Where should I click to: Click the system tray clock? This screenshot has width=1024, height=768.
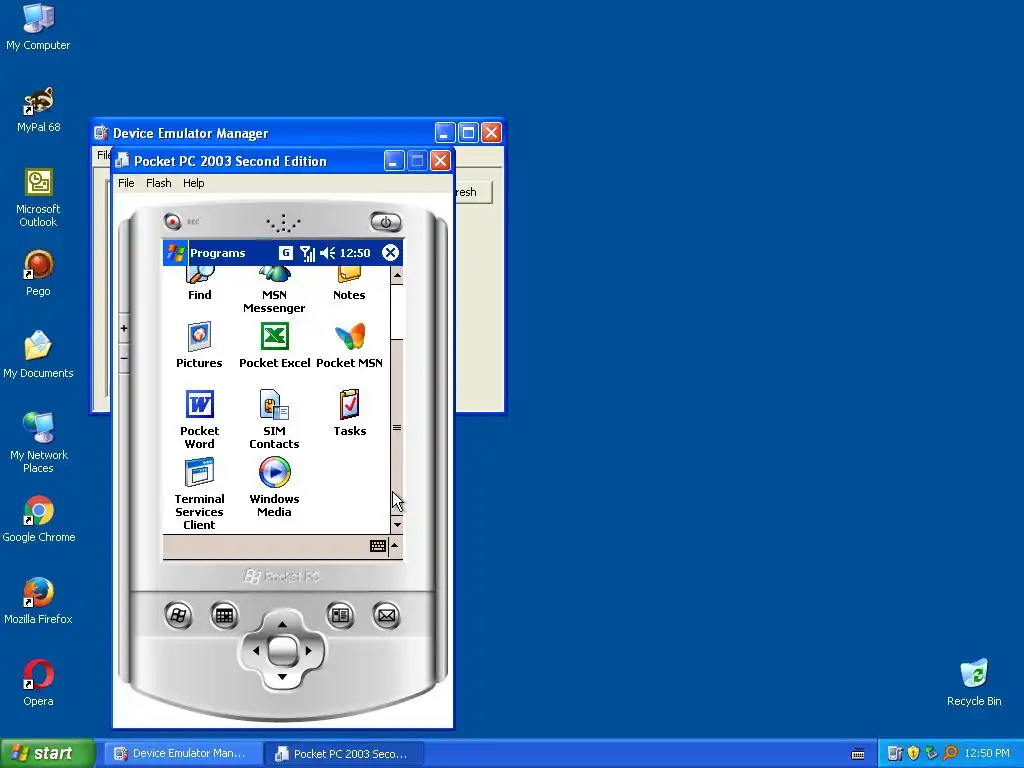[987, 754]
